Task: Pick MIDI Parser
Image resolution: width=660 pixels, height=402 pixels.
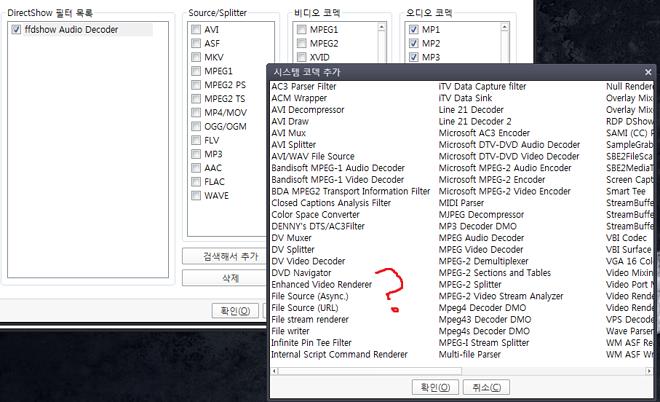Action: (461, 203)
